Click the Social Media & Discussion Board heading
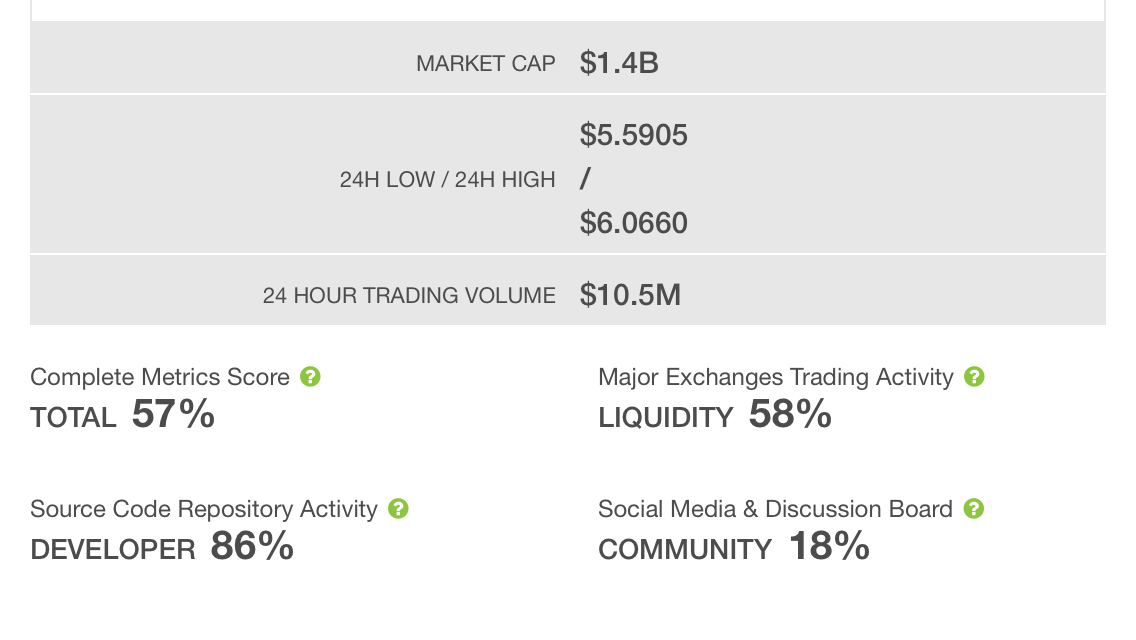 point(775,509)
